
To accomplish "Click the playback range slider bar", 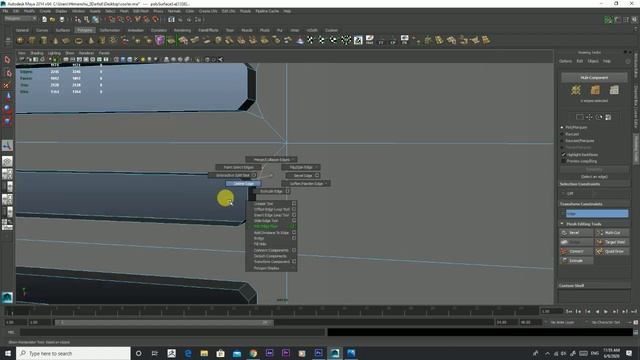I will click(164, 322).
